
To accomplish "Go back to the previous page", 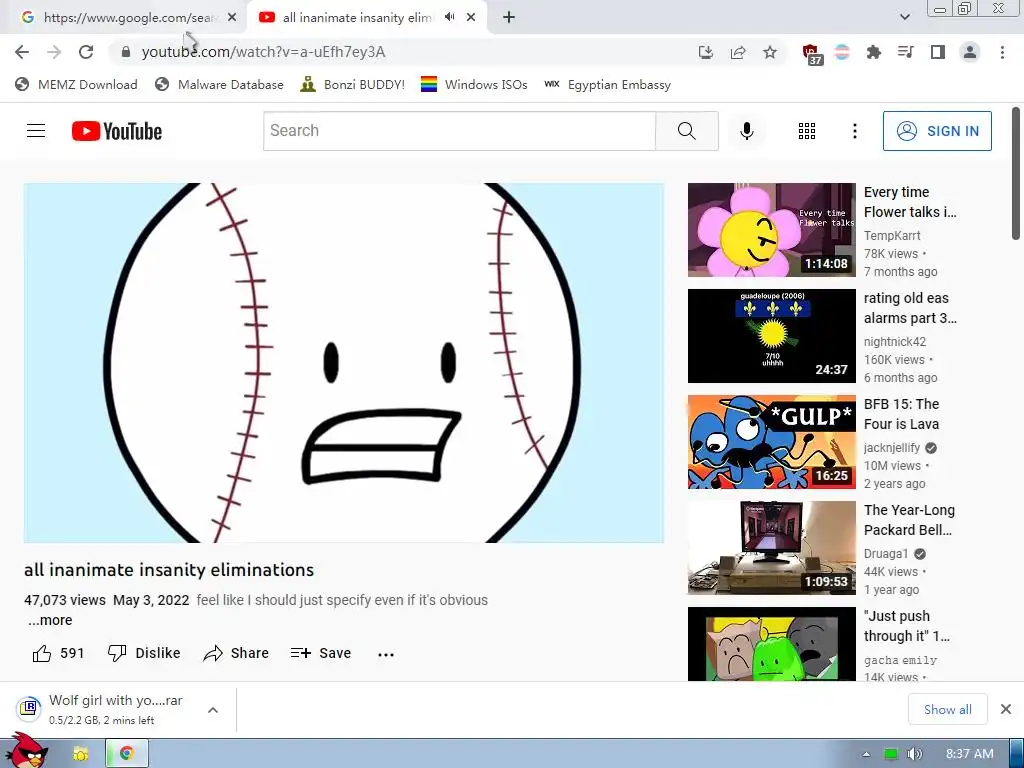I will (22, 52).
